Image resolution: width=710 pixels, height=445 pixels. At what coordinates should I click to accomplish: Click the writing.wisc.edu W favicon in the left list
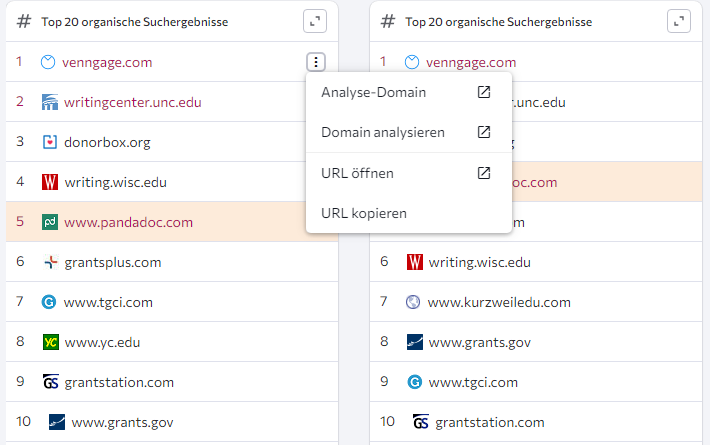pyautogui.click(x=50, y=182)
